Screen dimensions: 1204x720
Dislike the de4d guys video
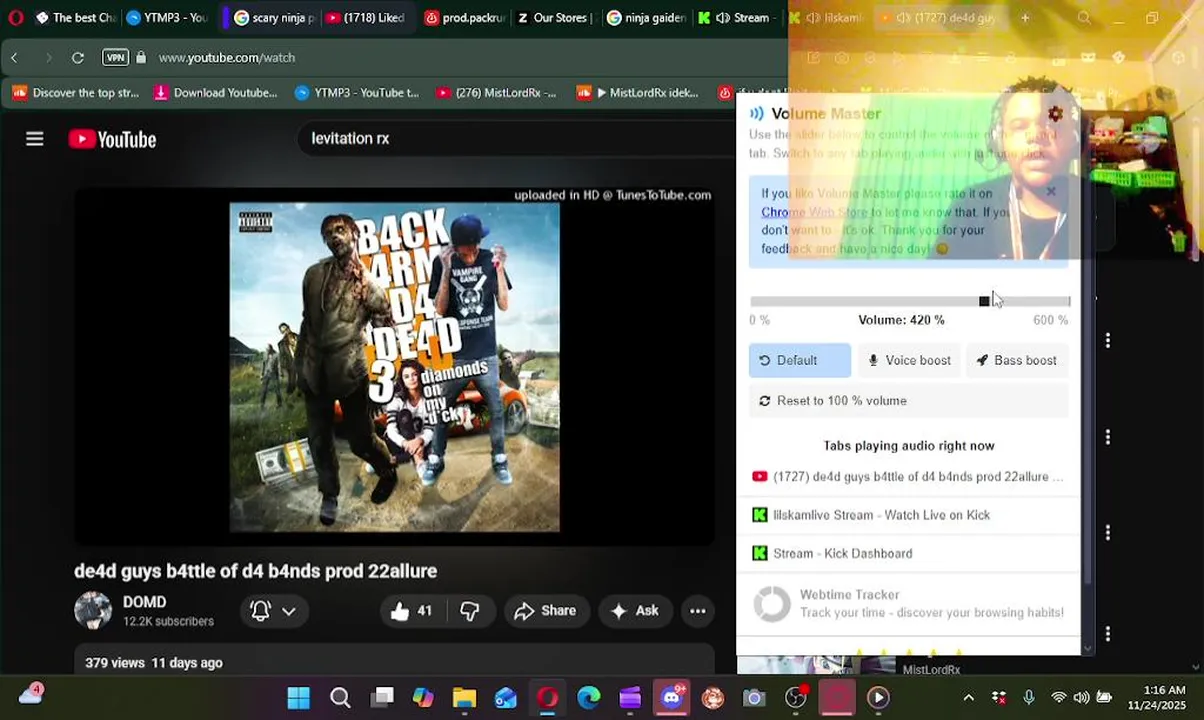[470, 611]
